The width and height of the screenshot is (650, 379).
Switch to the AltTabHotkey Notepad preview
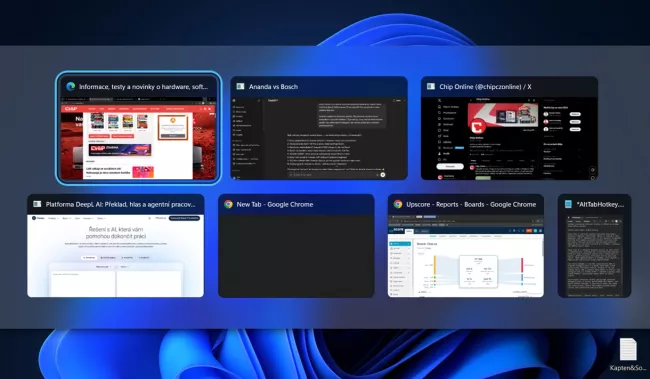(x=594, y=255)
